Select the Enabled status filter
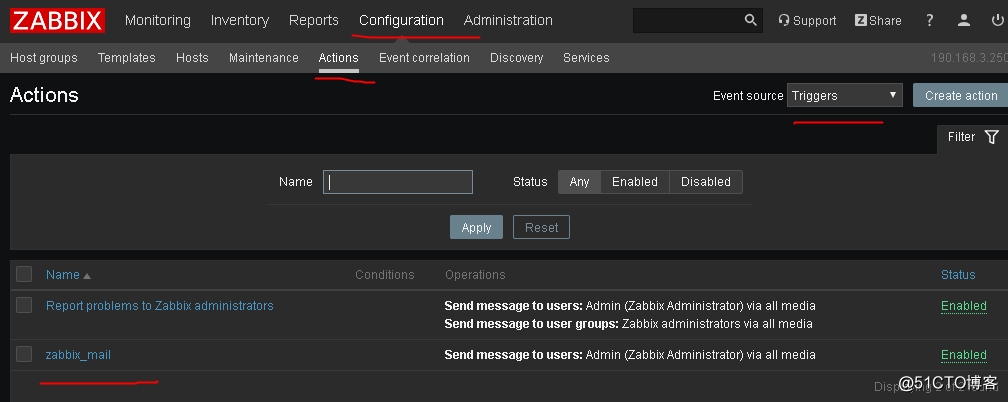1008x402 pixels. point(635,182)
